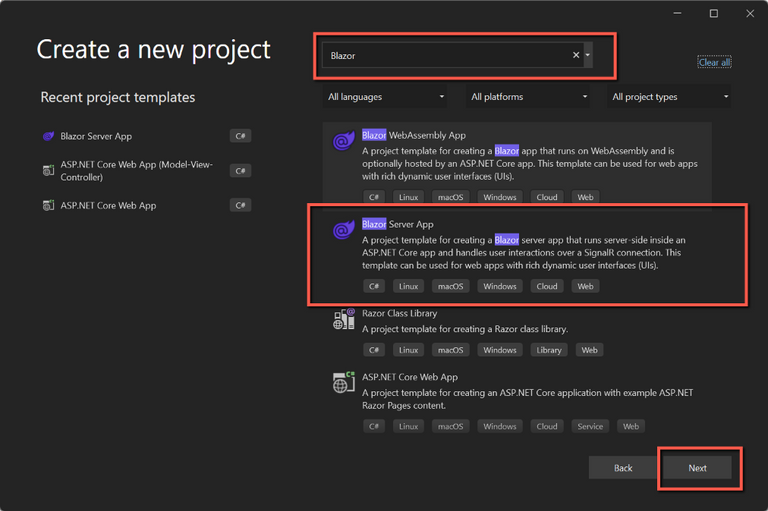The image size is (768, 511).
Task: Click recent ASP.NET Core Web App icon in sidebar
Action: pyautogui.click(x=48, y=206)
